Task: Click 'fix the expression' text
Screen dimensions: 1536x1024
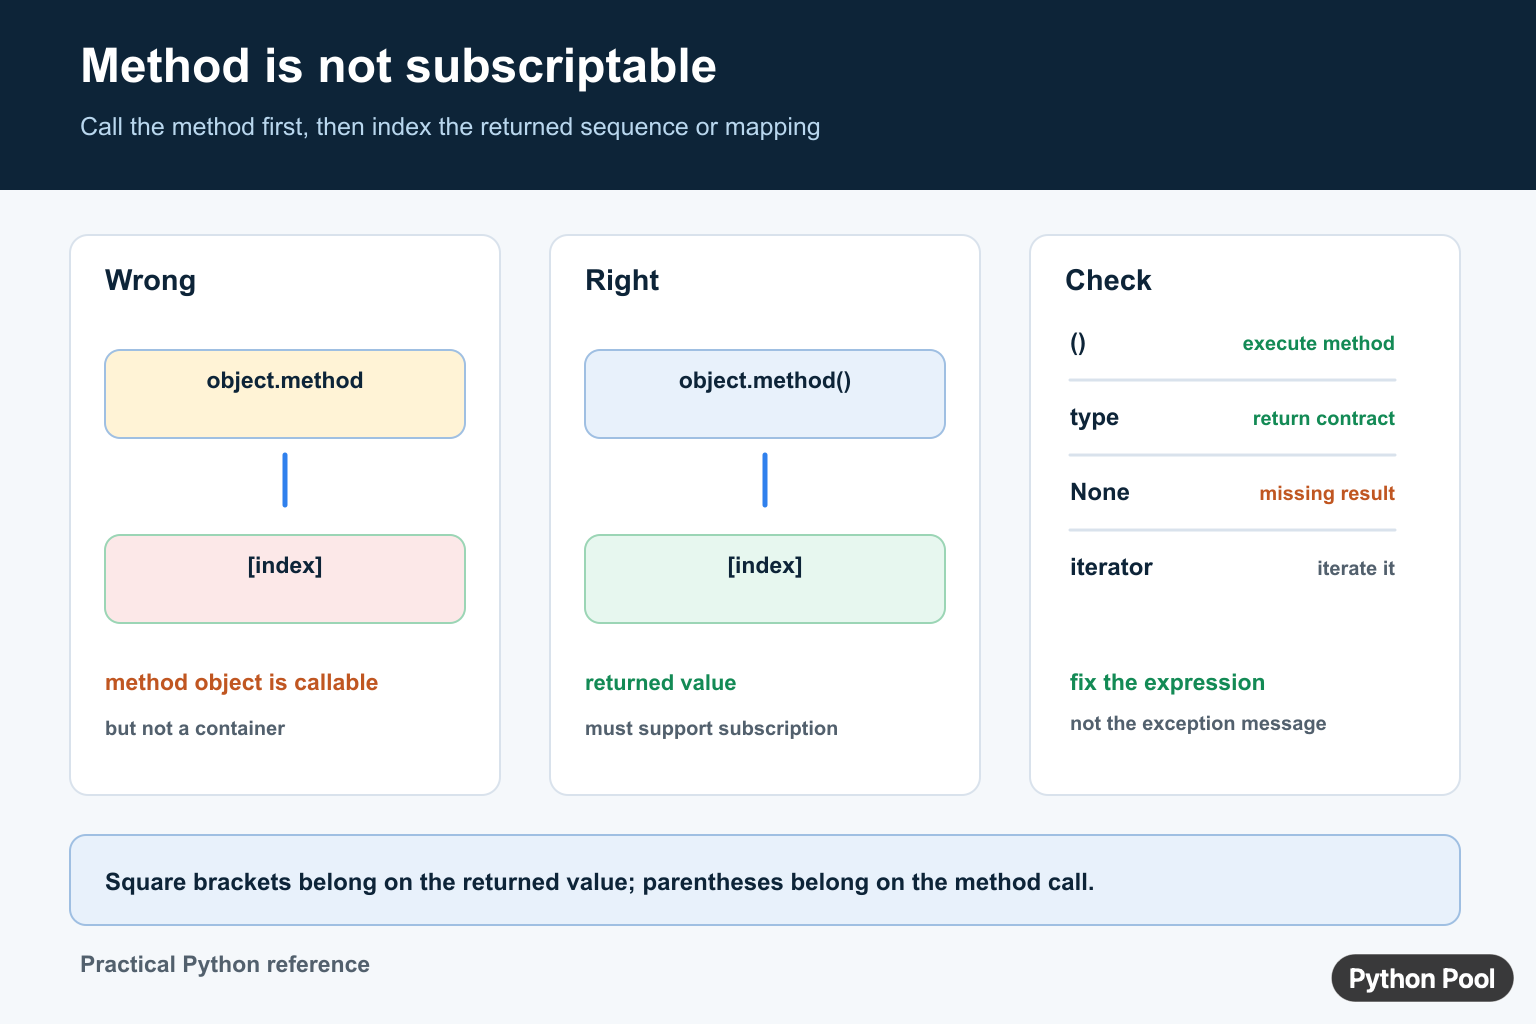Action: click(x=1167, y=682)
